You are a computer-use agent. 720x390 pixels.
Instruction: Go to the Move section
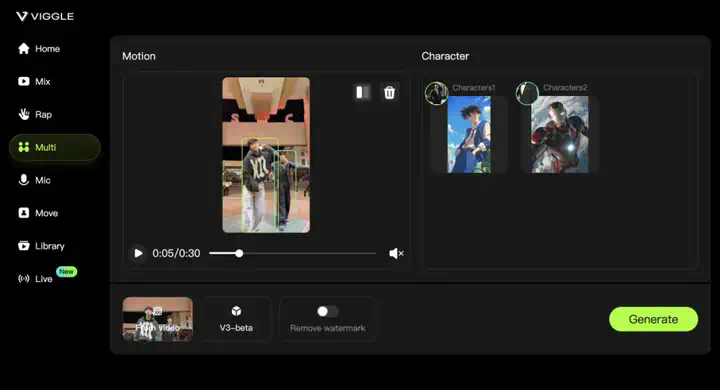pos(38,213)
